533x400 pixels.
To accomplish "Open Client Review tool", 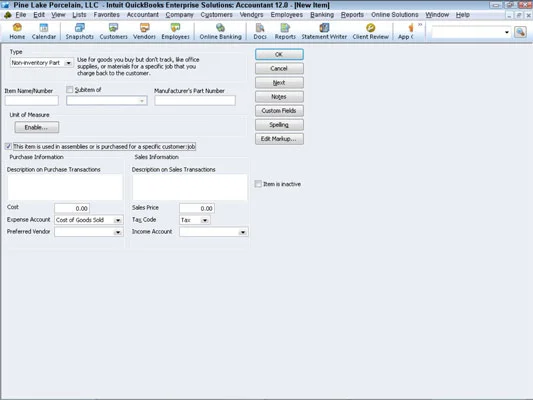I will coord(371,31).
